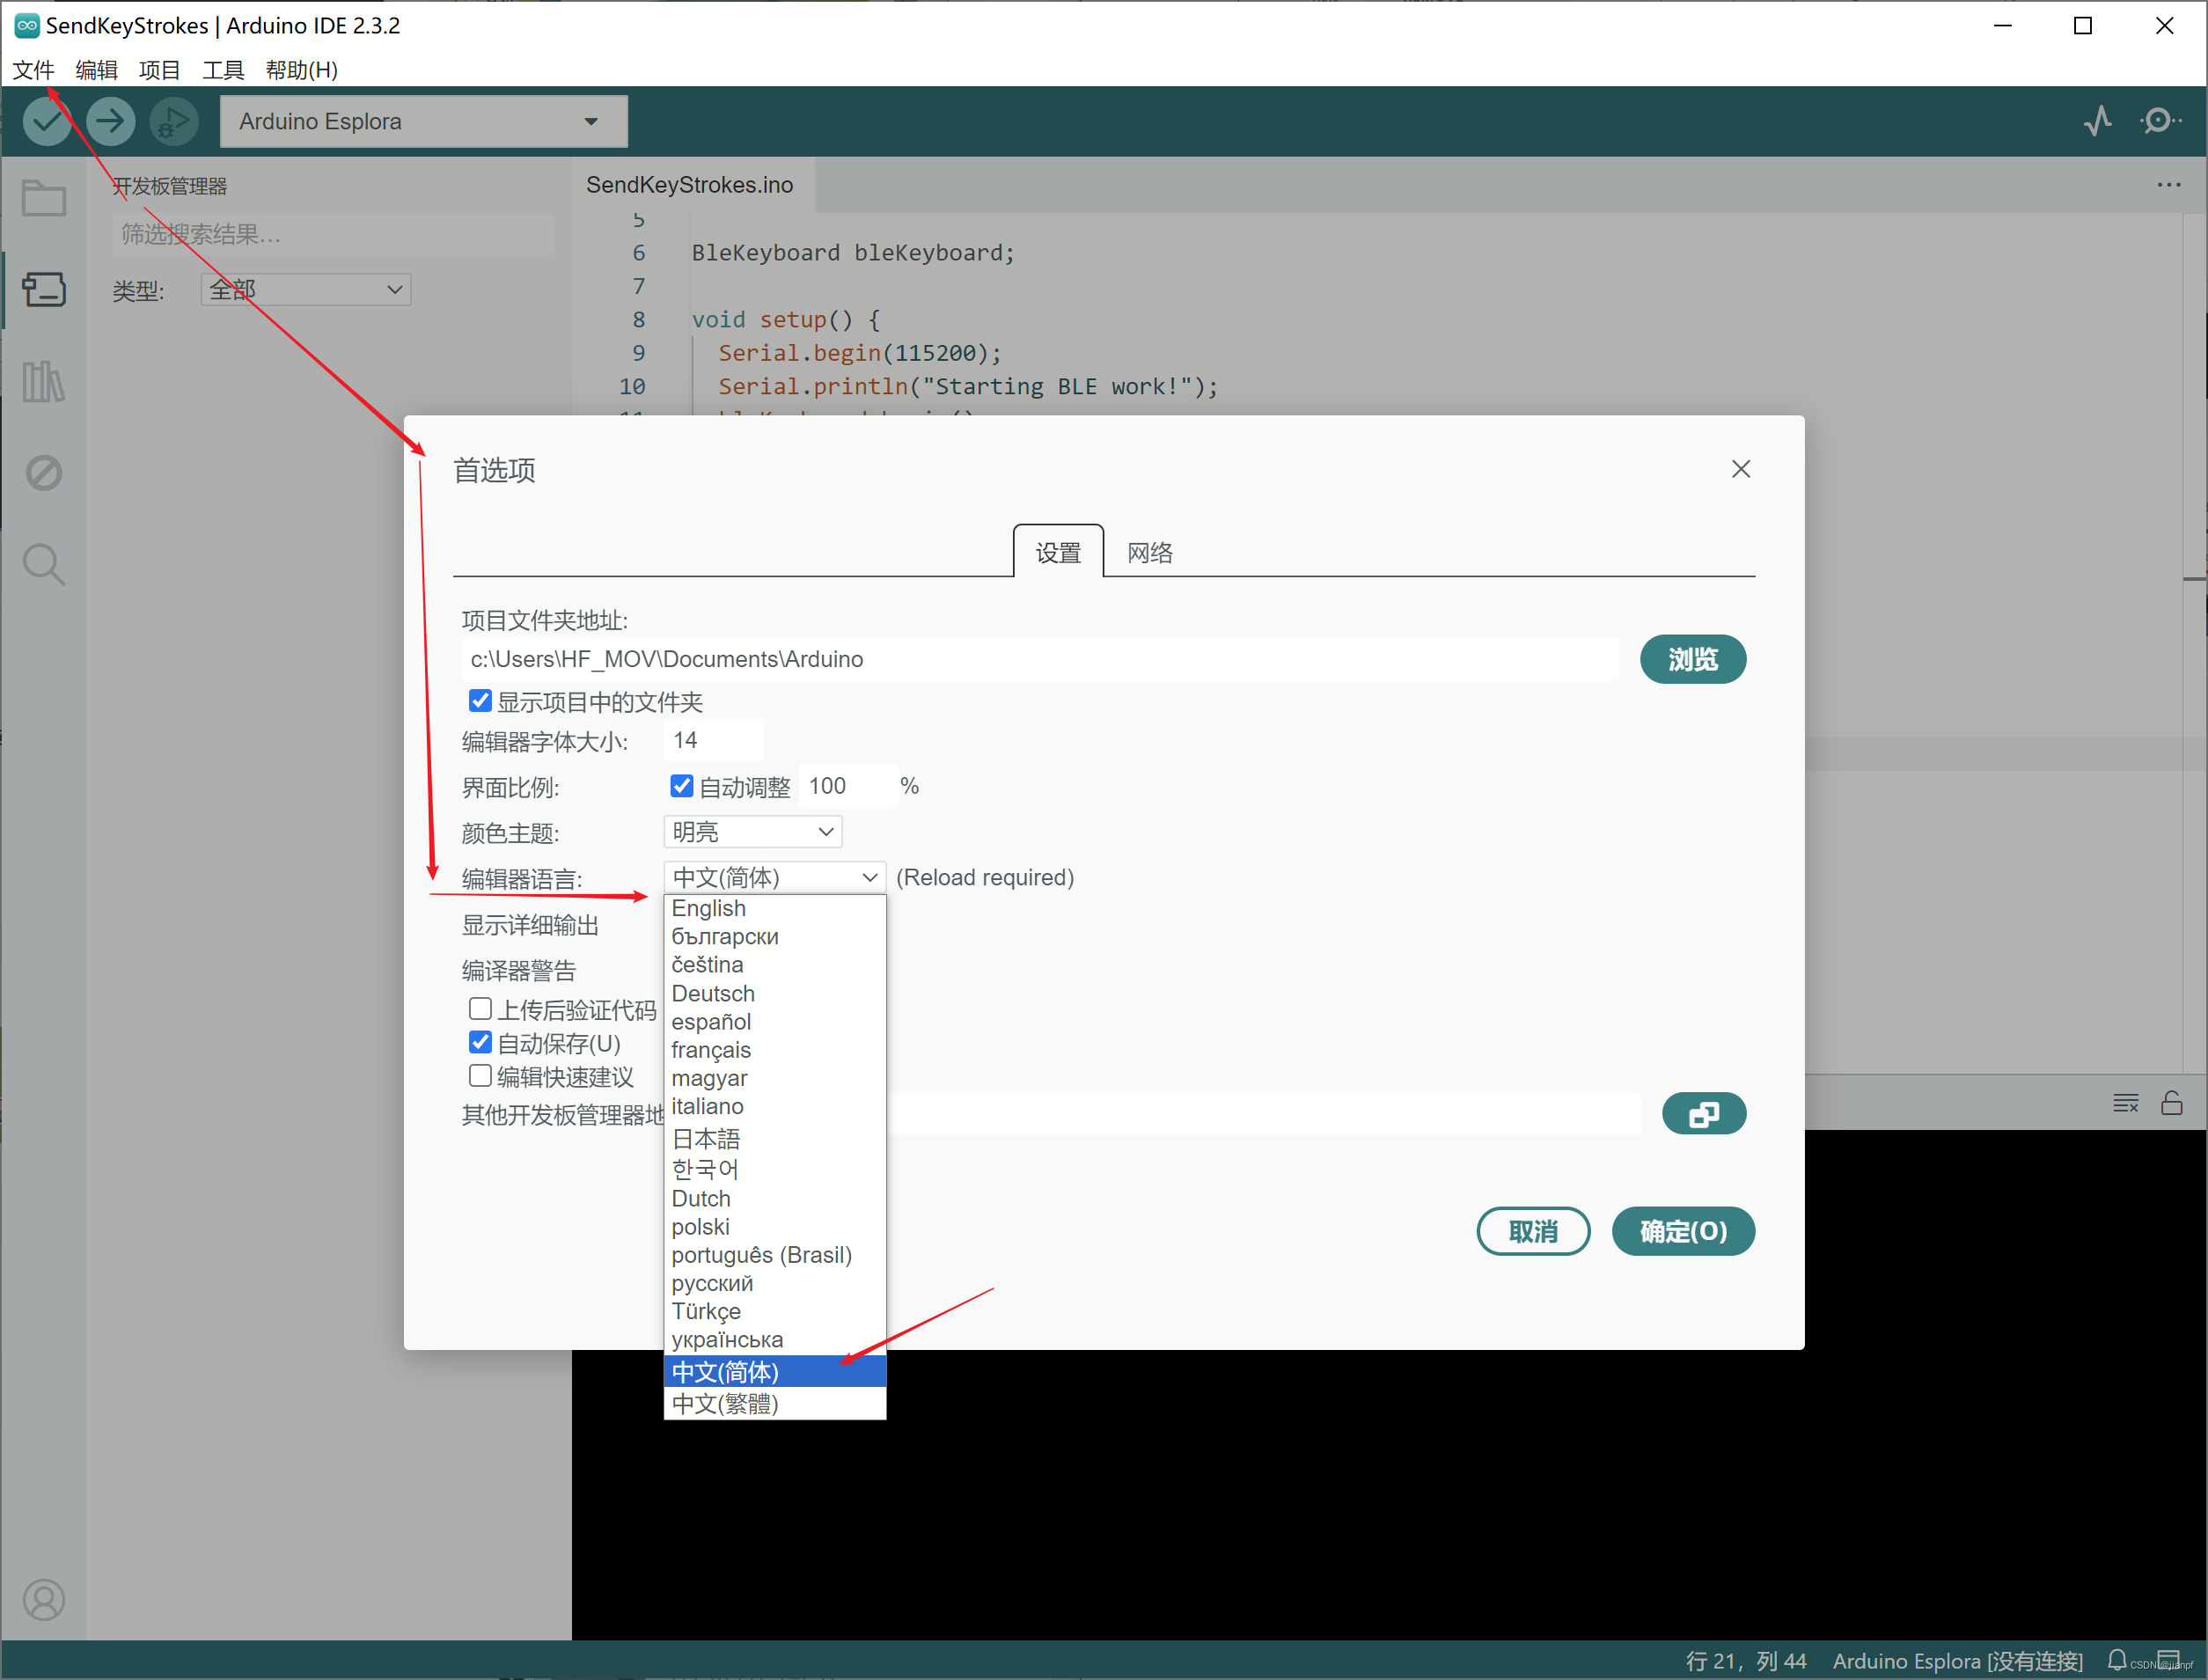The width and height of the screenshot is (2208, 1680).
Task: Toggle the output lock icon
Action: point(2171,1103)
